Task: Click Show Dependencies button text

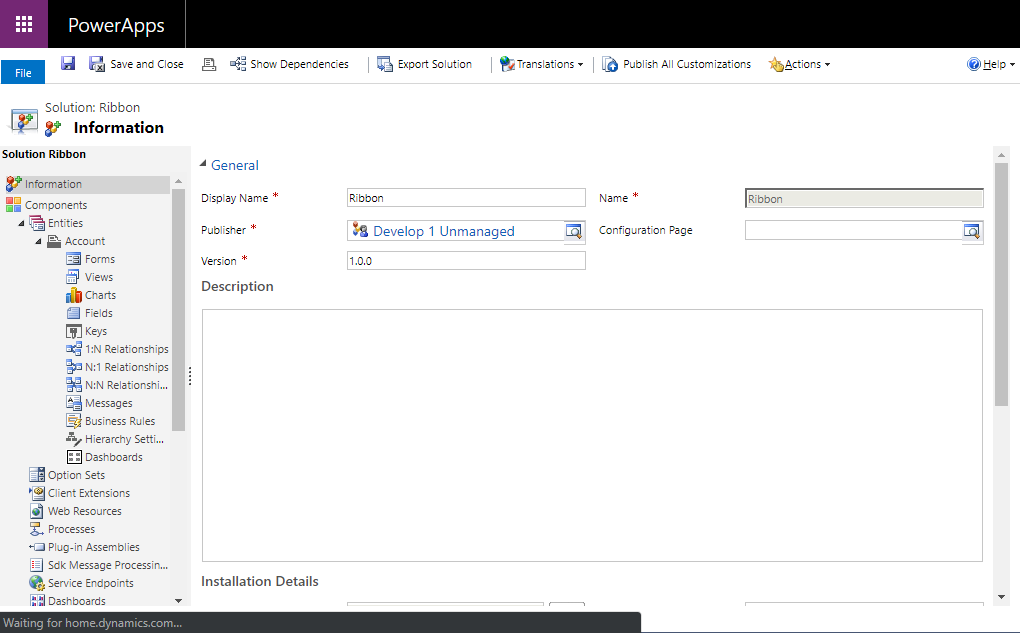Action: pos(299,64)
